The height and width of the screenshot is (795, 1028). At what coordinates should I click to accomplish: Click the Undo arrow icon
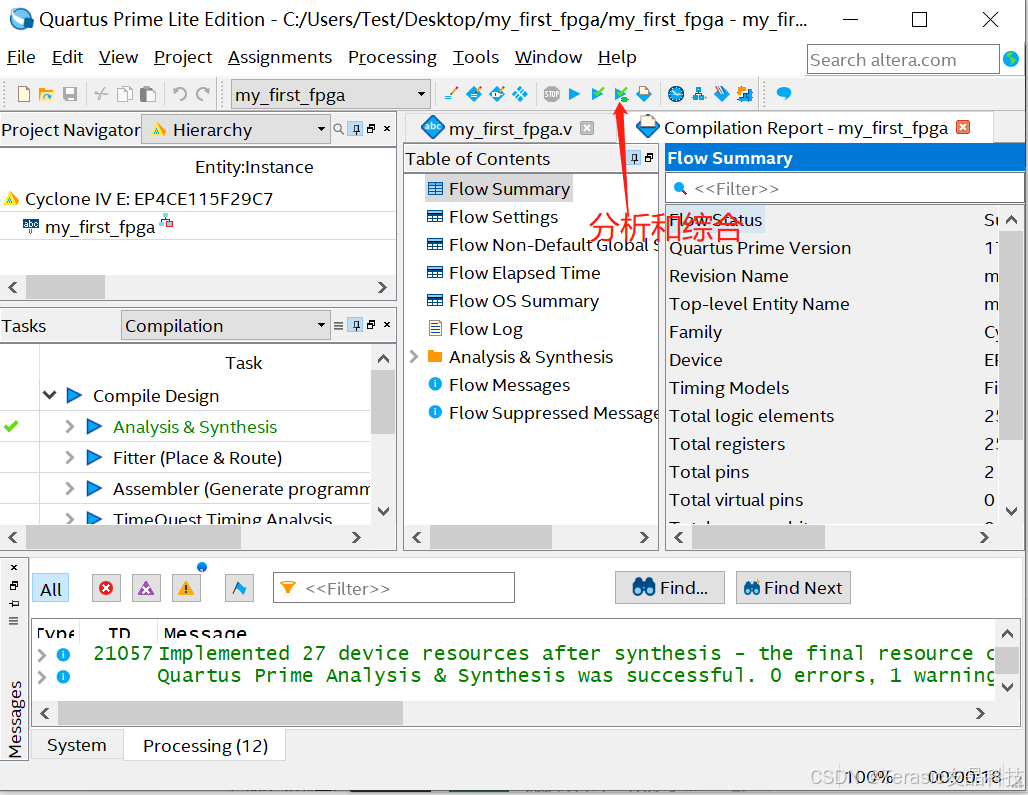click(x=180, y=94)
